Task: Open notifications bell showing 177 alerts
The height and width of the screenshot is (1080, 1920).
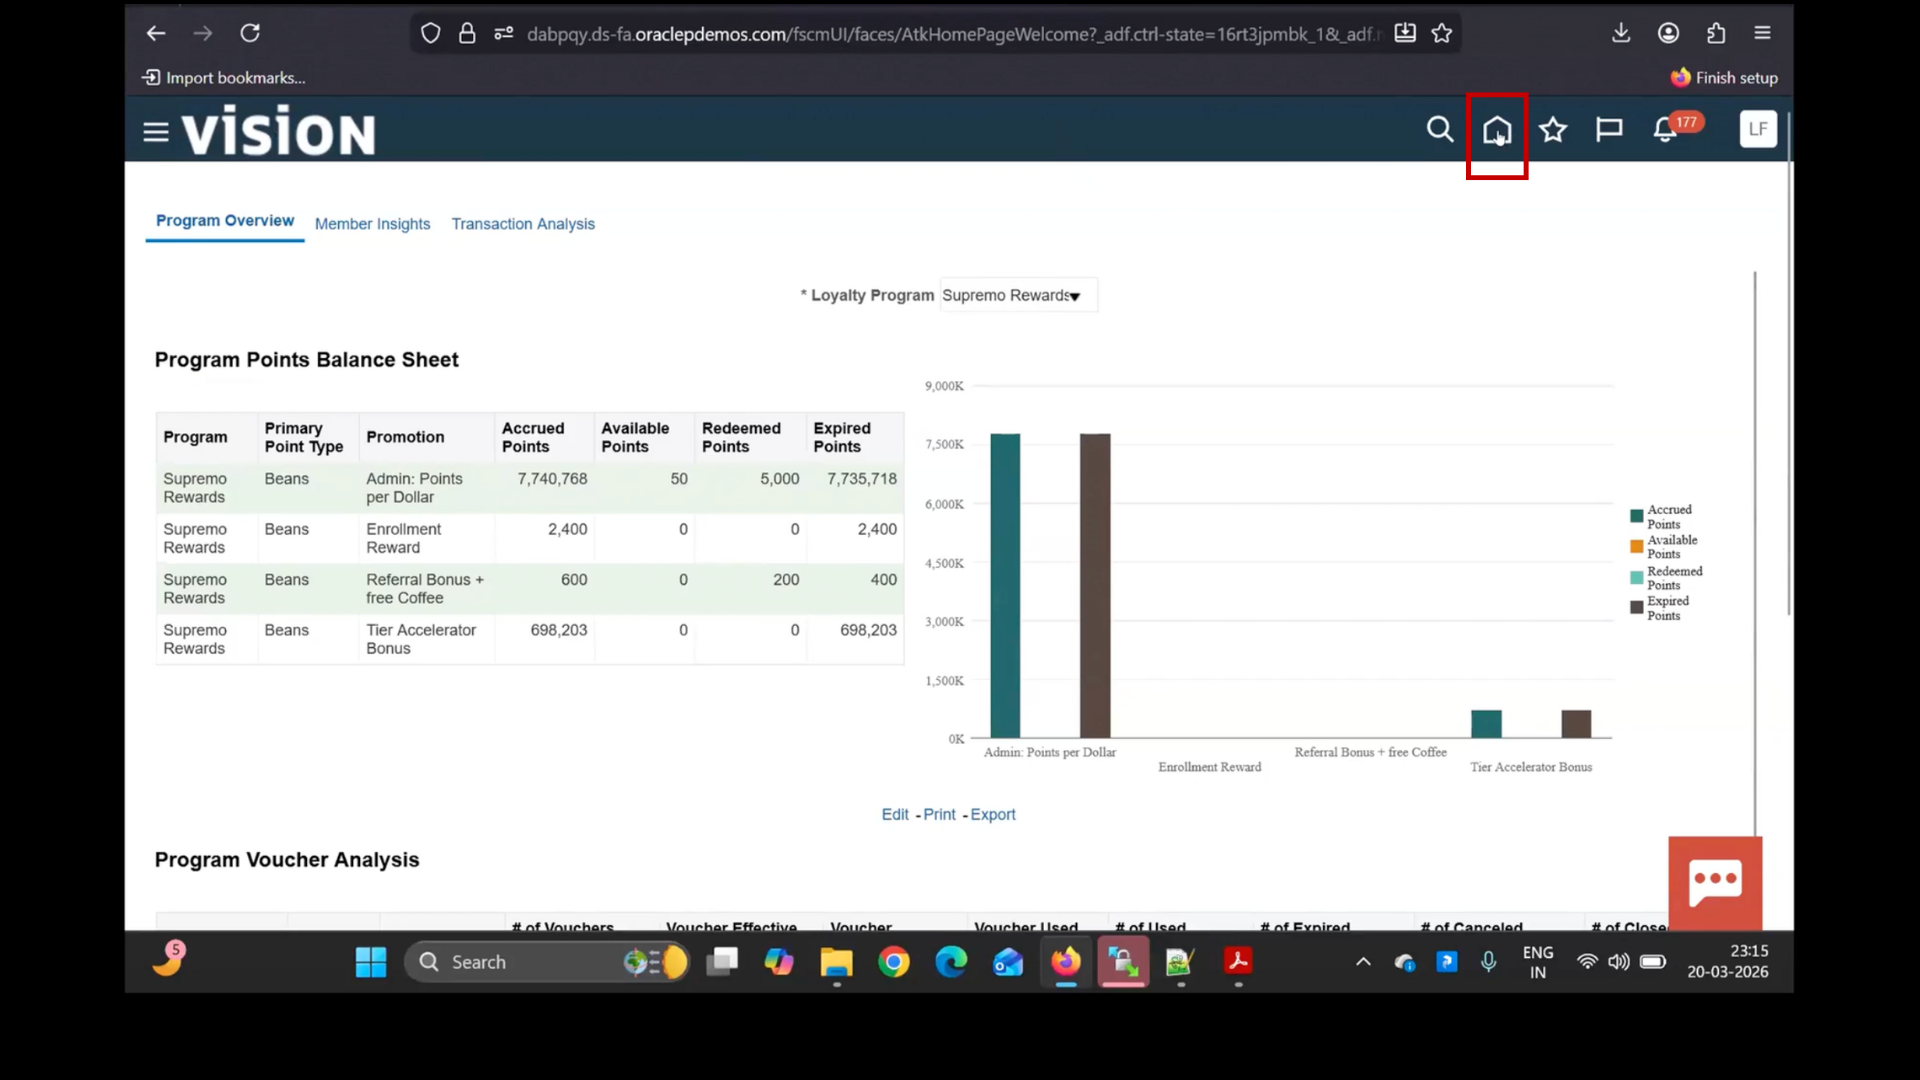Action: click(1665, 130)
